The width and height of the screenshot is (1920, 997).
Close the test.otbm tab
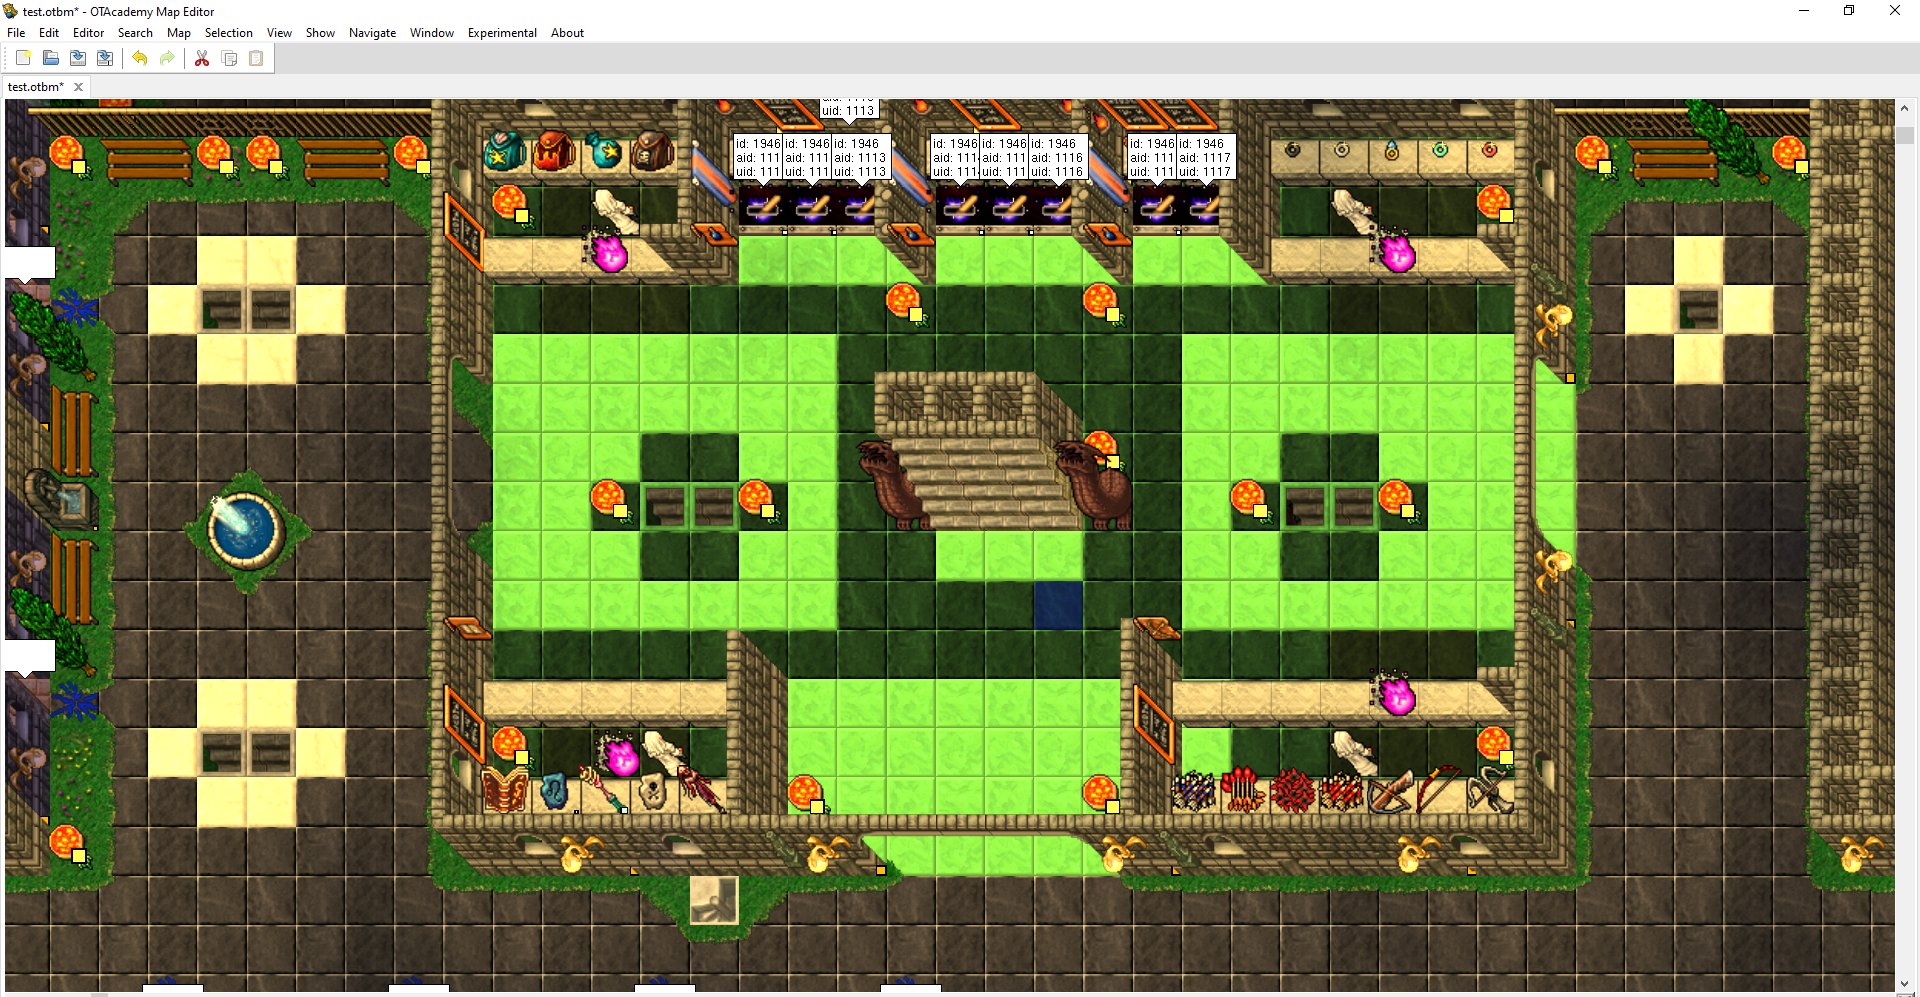pyautogui.click(x=78, y=87)
